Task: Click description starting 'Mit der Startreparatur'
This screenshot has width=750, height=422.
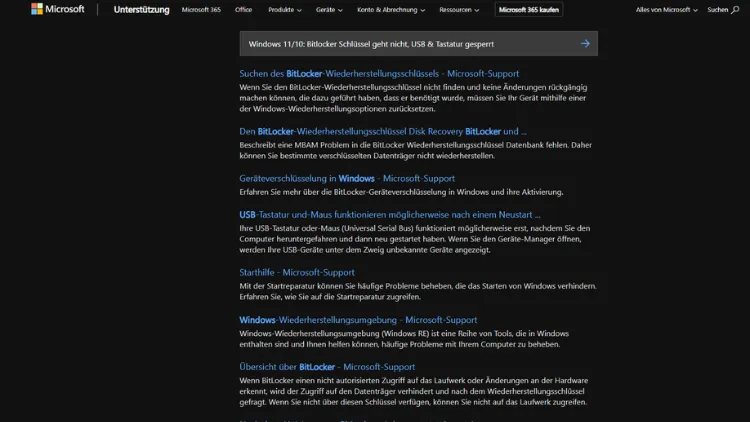Action: pos(418,291)
